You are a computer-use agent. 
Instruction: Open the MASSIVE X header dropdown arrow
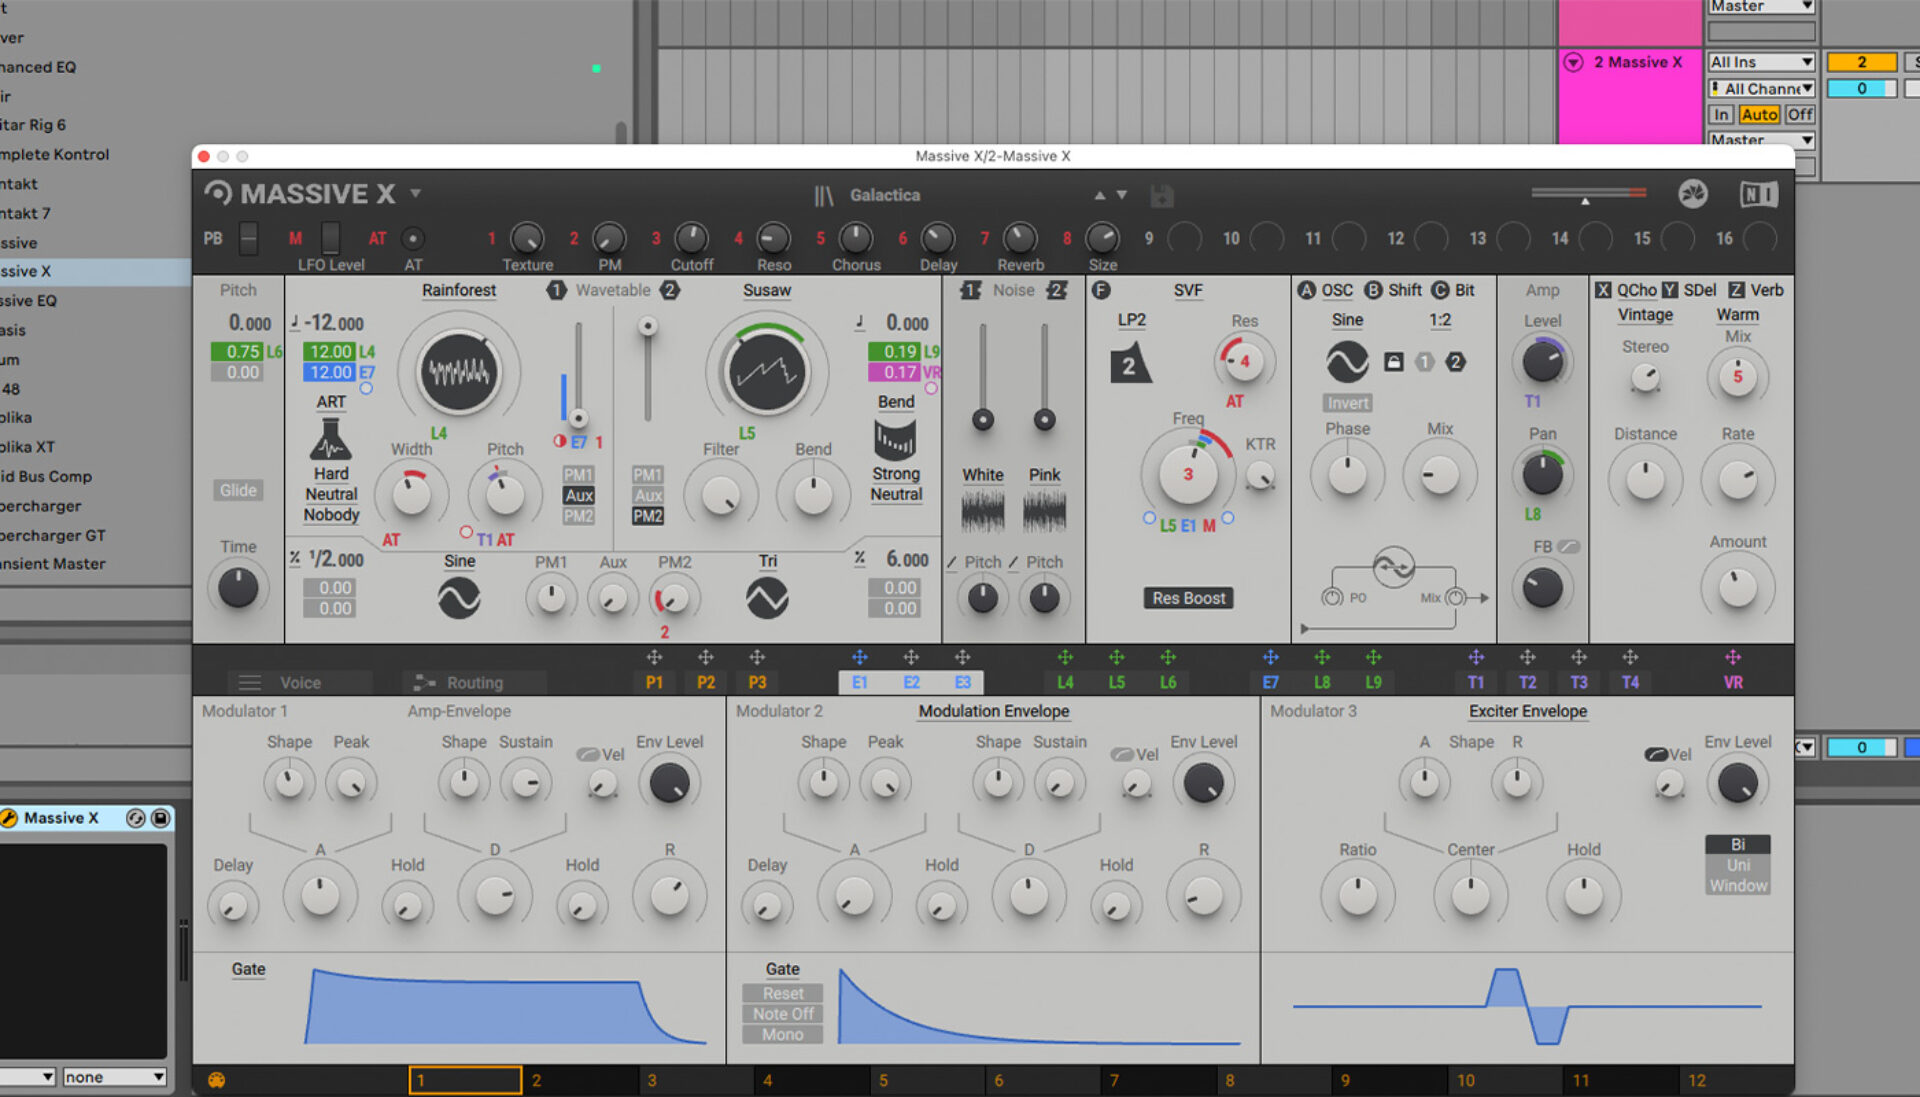tap(416, 193)
